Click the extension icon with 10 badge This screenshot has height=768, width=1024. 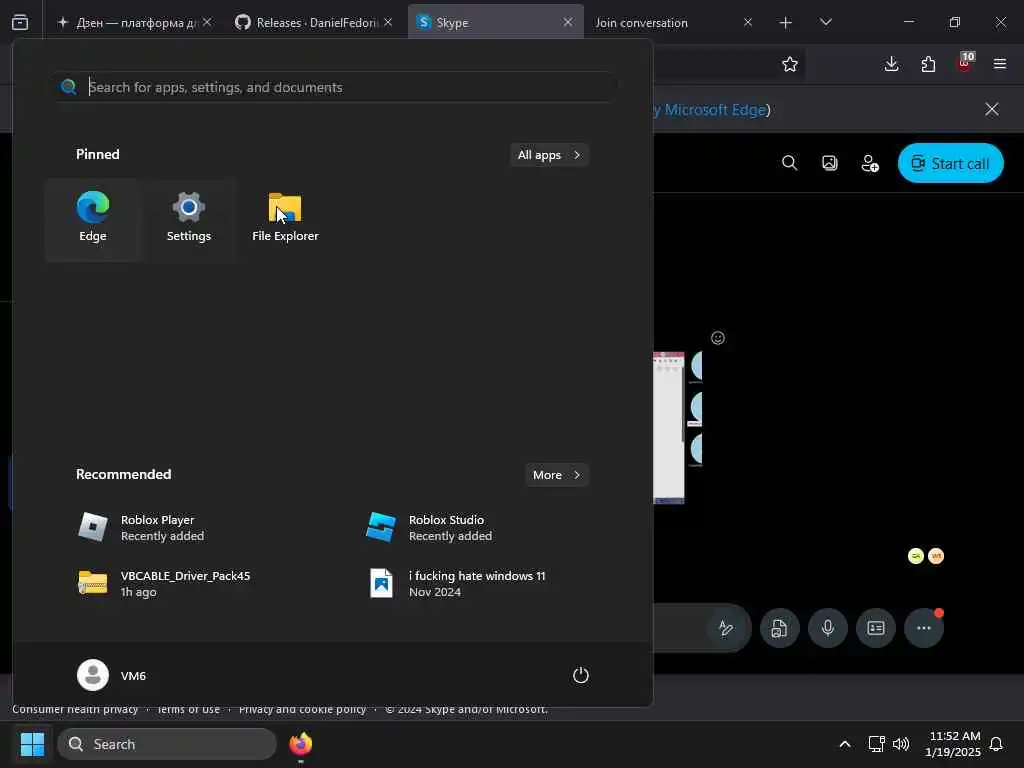click(965, 63)
